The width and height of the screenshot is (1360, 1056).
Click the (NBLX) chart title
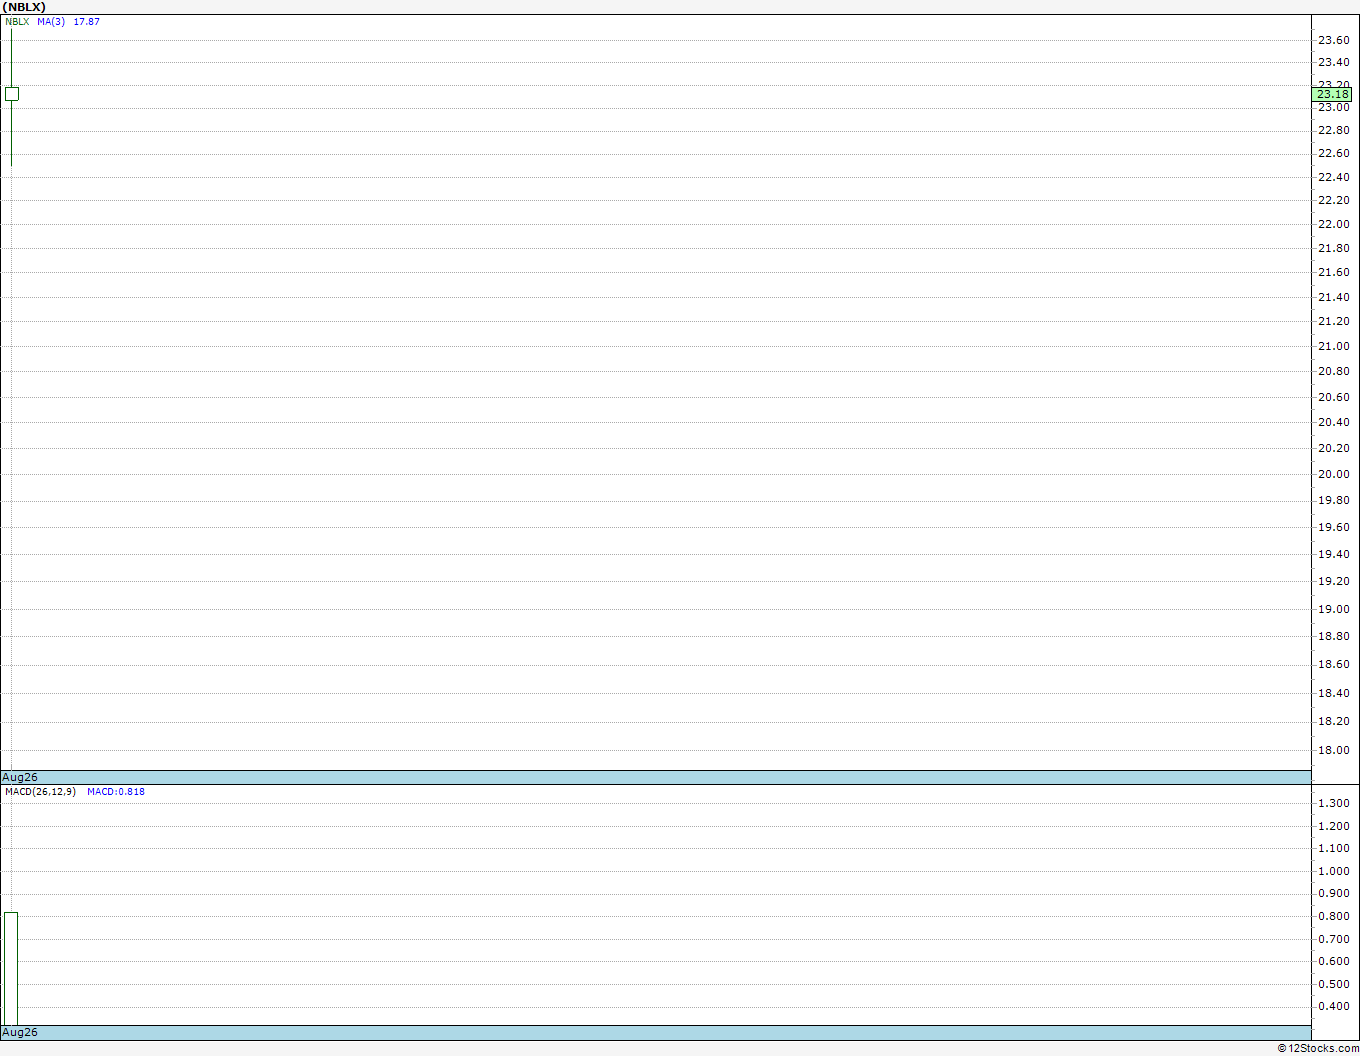(24, 7)
